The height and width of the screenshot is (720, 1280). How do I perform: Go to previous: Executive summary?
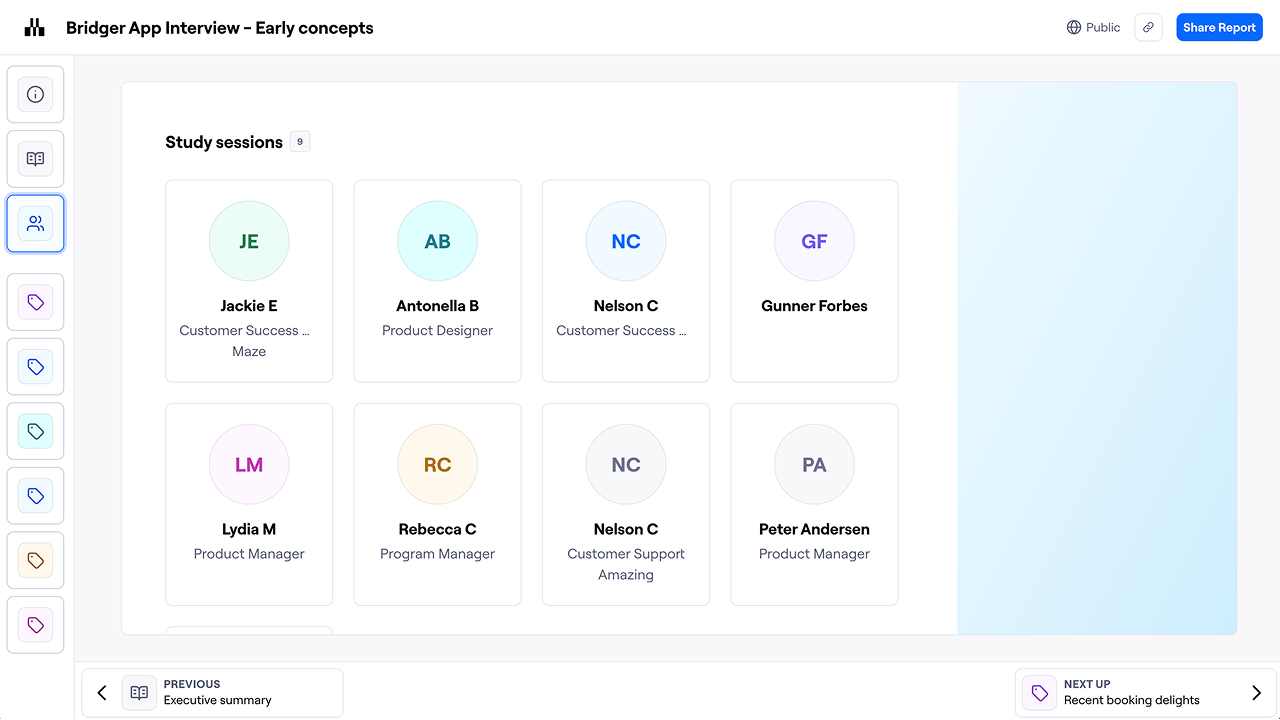[x=212, y=692]
